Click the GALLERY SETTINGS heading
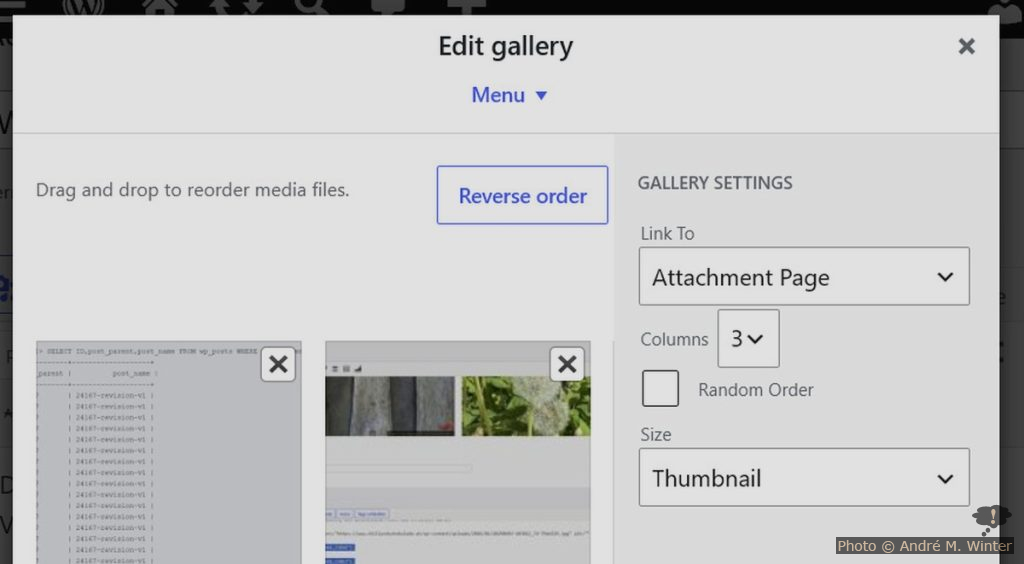The width and height of the screenshot is (1024, 564). point(715,183)
